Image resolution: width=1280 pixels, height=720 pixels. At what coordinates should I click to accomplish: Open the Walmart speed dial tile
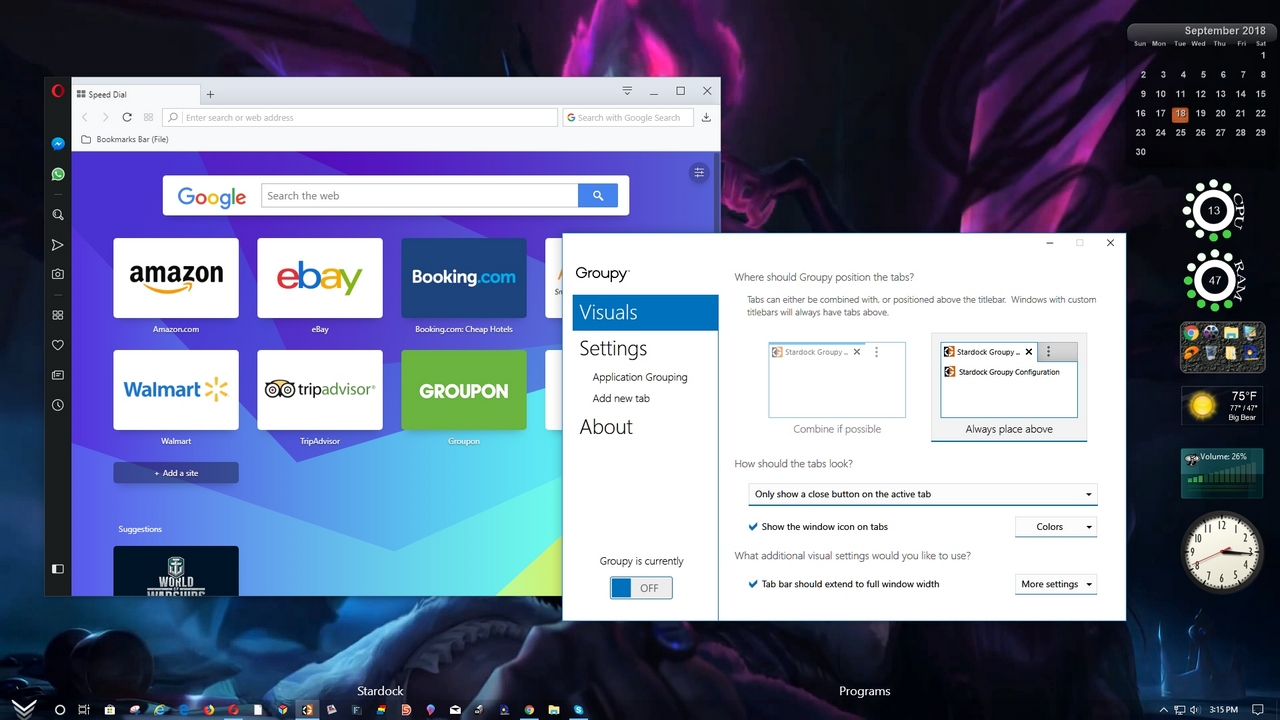pyautogui.click(x=176, y=390)
